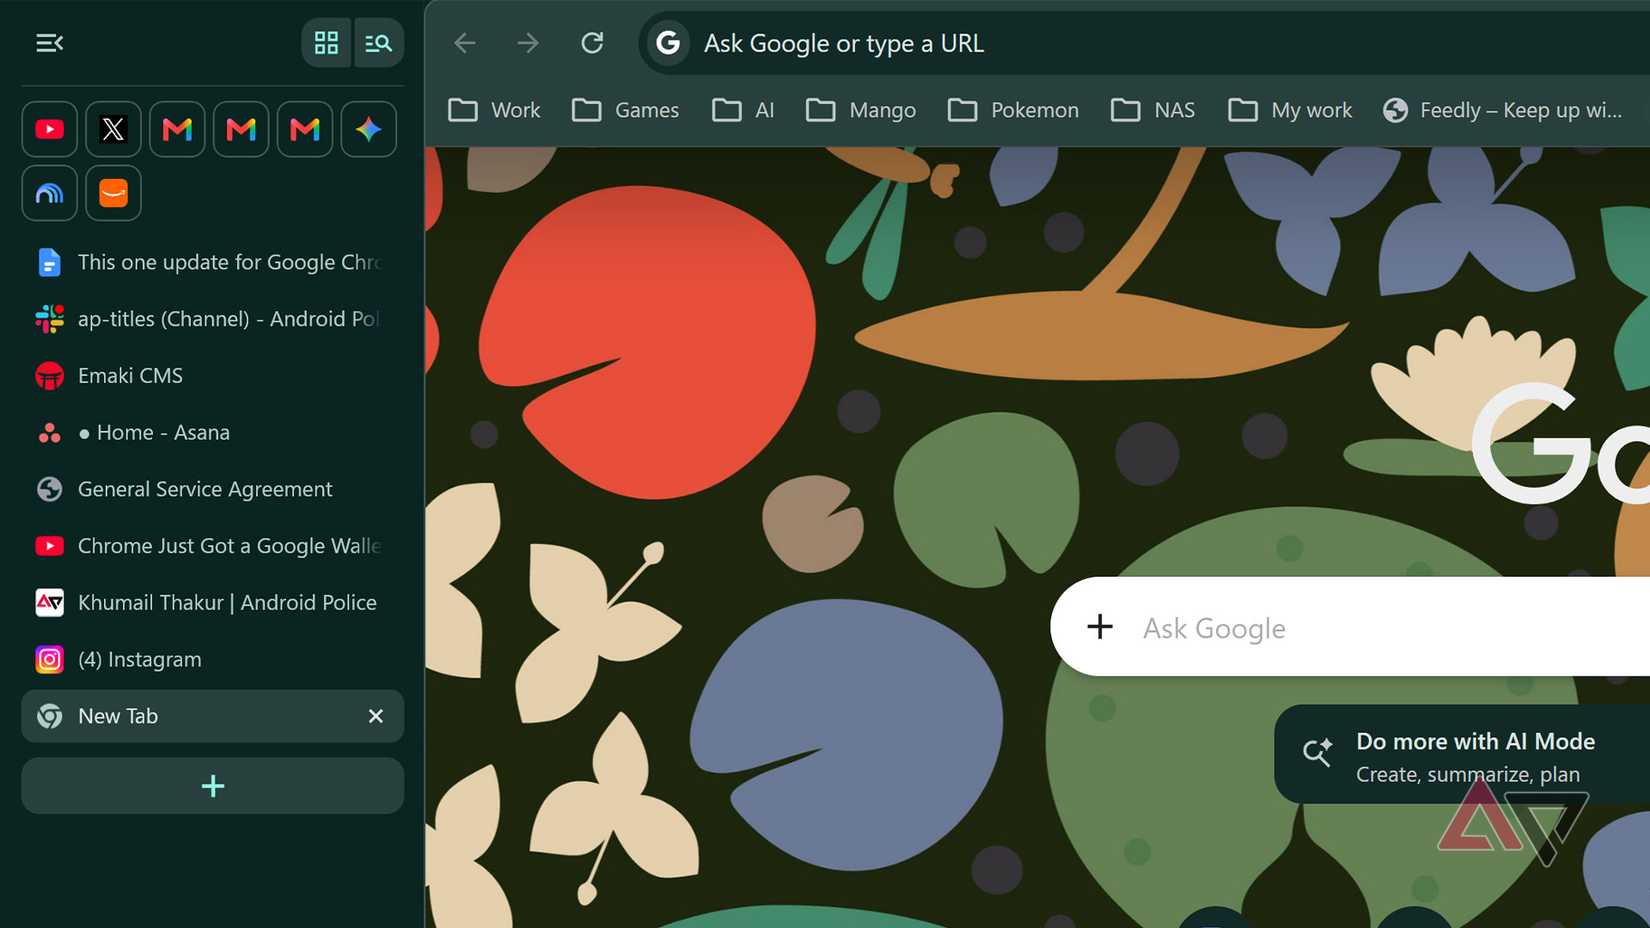The width and height of the screenshot is (1650, 928).
Task: Select the New Tab tab
Action: coord(213,716)
